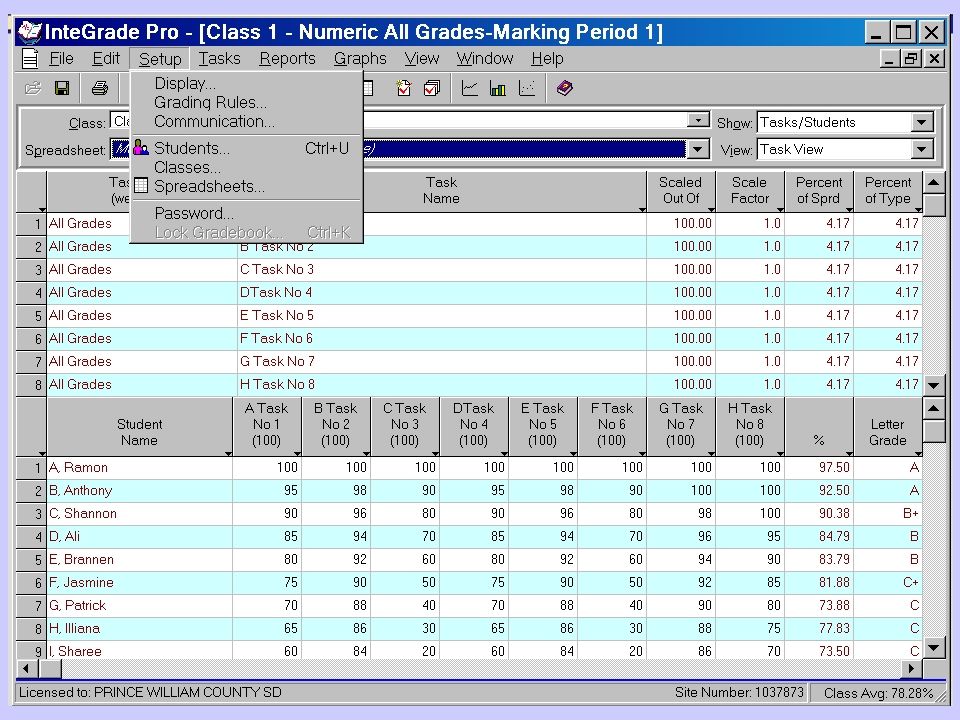Click student grid scrollbar down arrow
This screenshot has height=720, width=960.
(934, 648)
